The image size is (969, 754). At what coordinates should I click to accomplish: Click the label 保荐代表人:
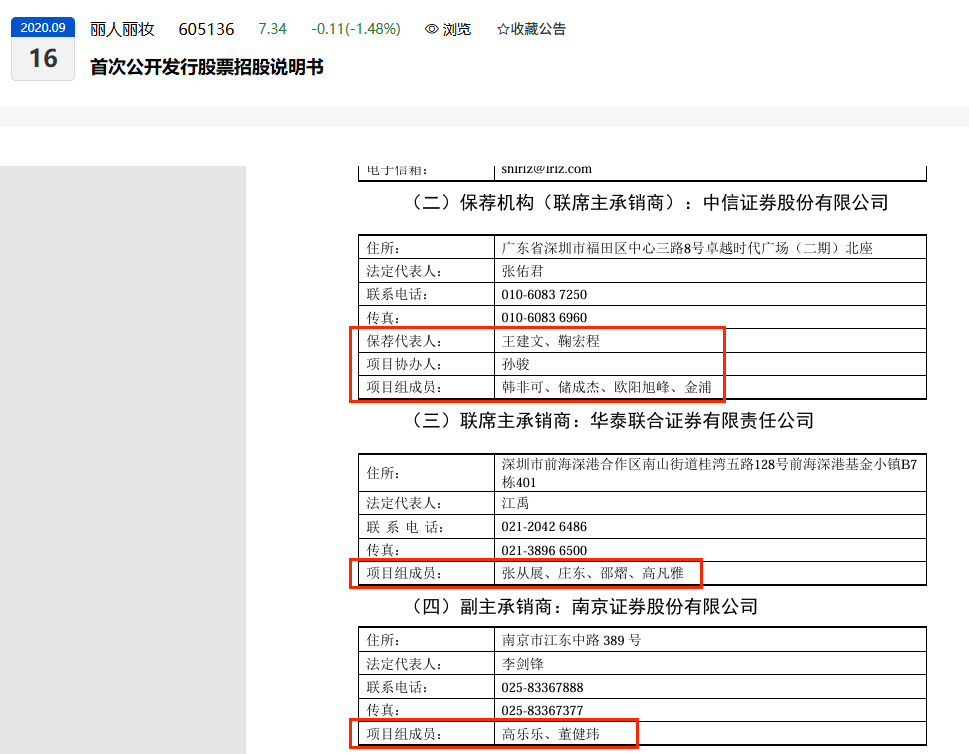click(x=404, y=341)
